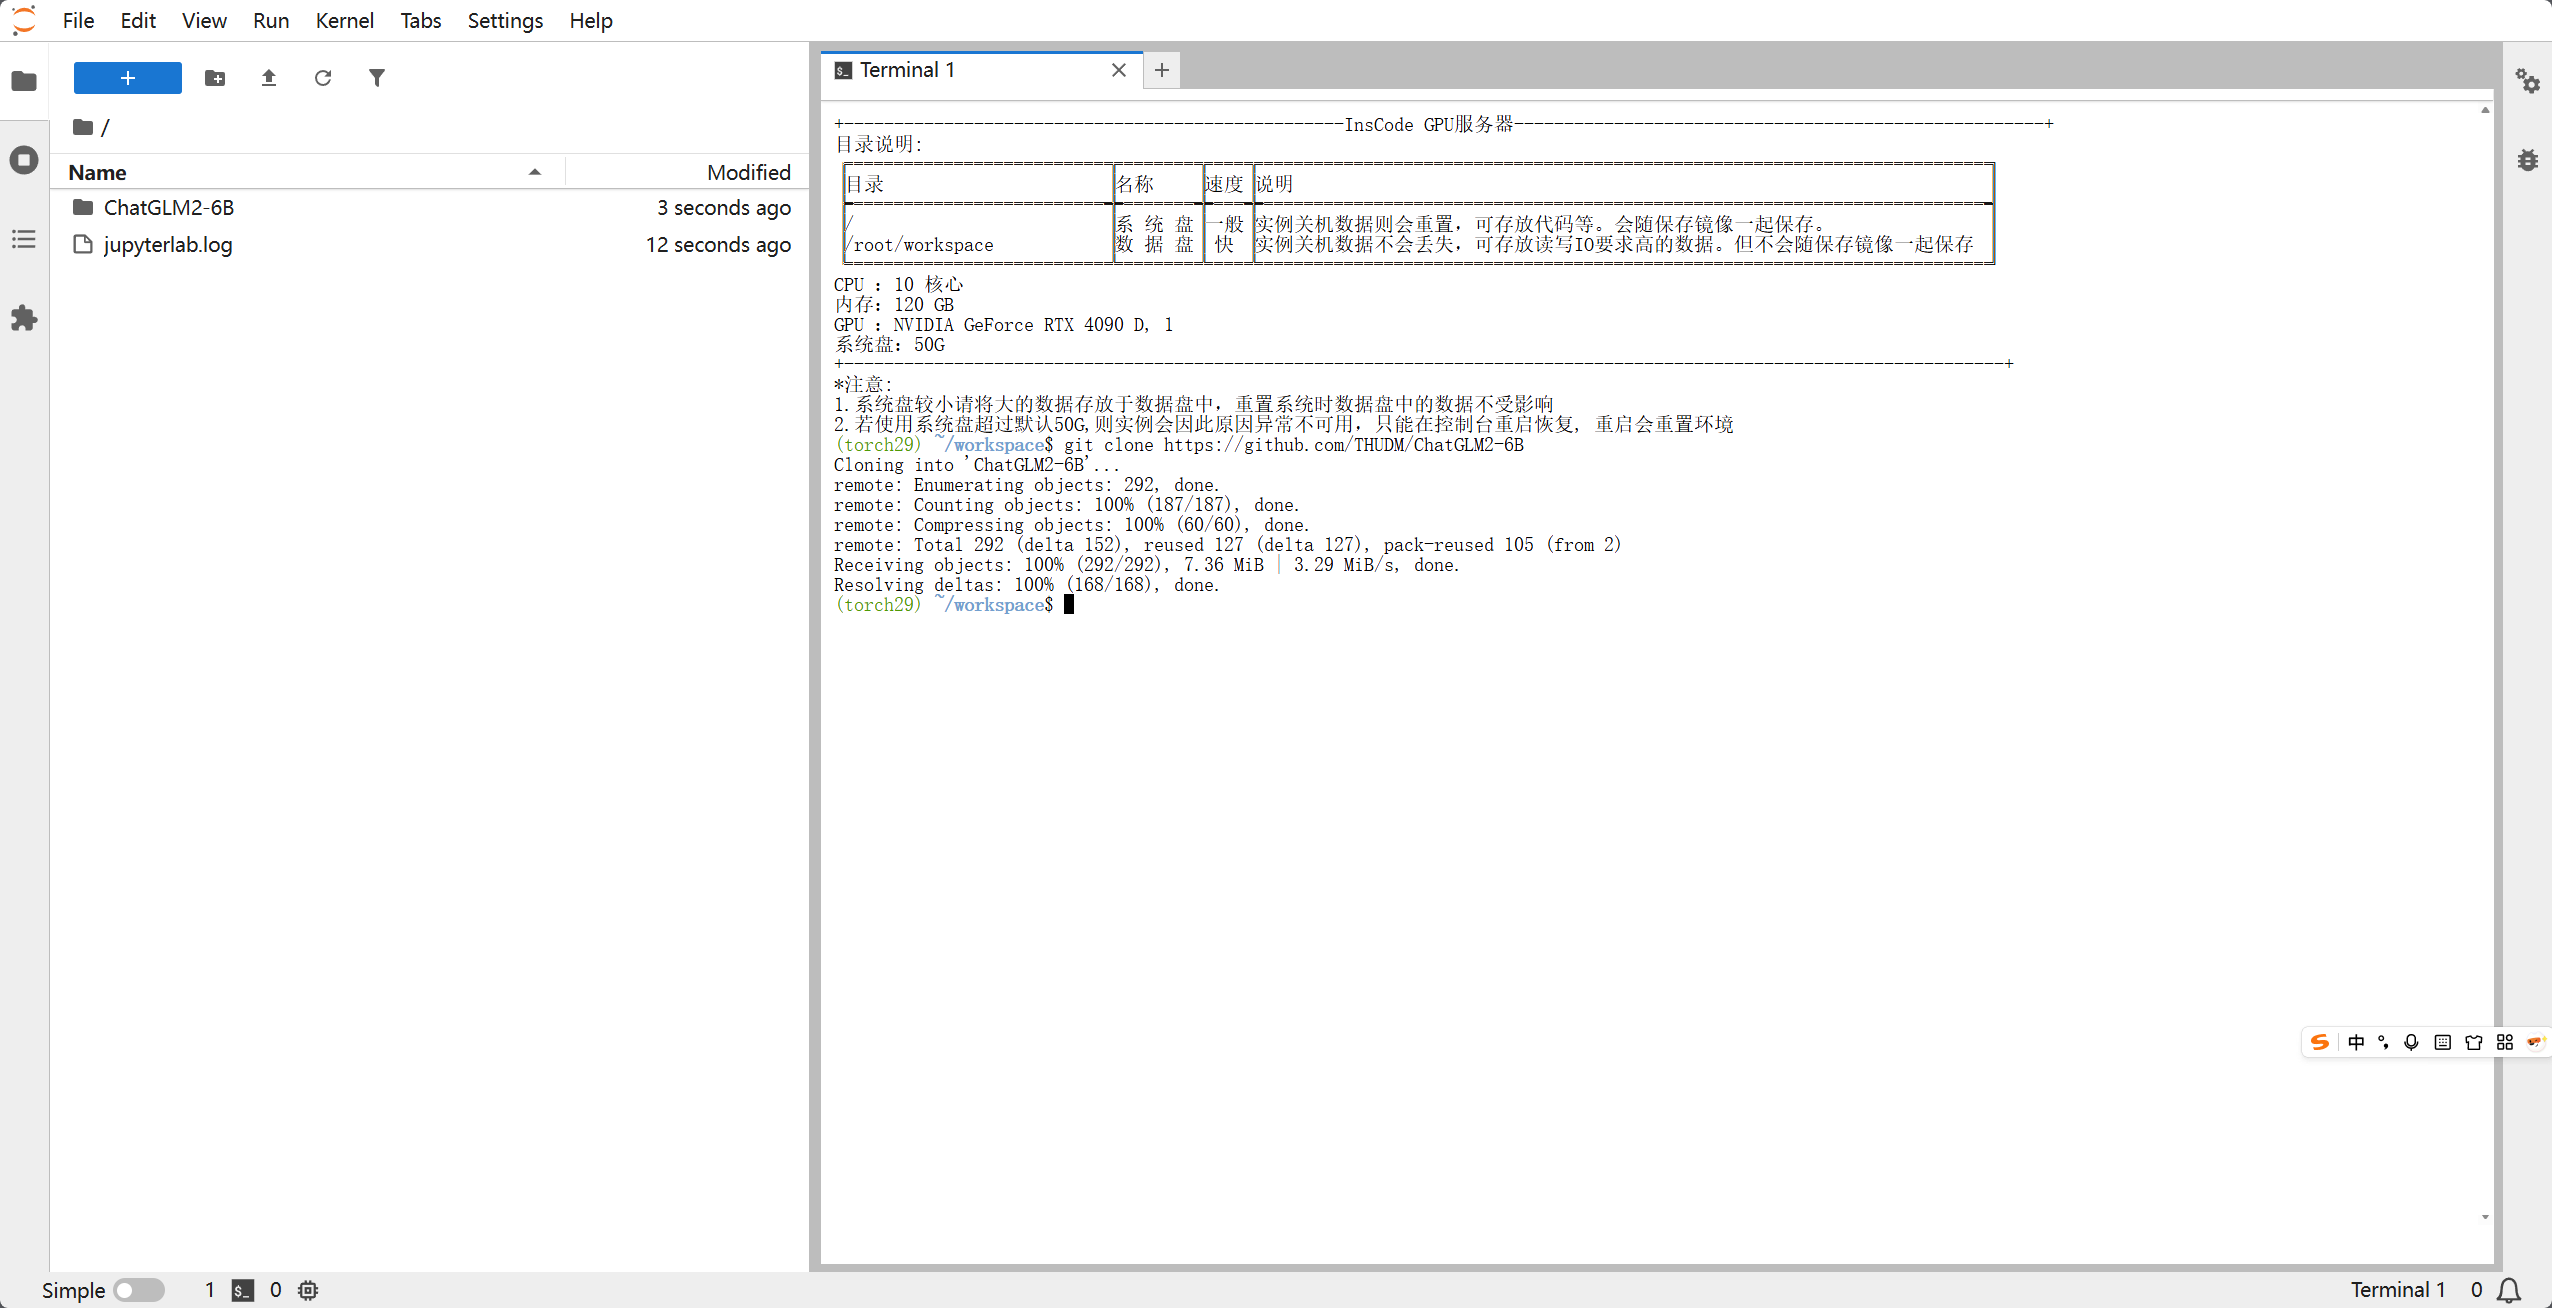The height and width of the screenshot is (1308, 2552).
Task: Open the debugger bug icon
Action: pos(2528,160)
